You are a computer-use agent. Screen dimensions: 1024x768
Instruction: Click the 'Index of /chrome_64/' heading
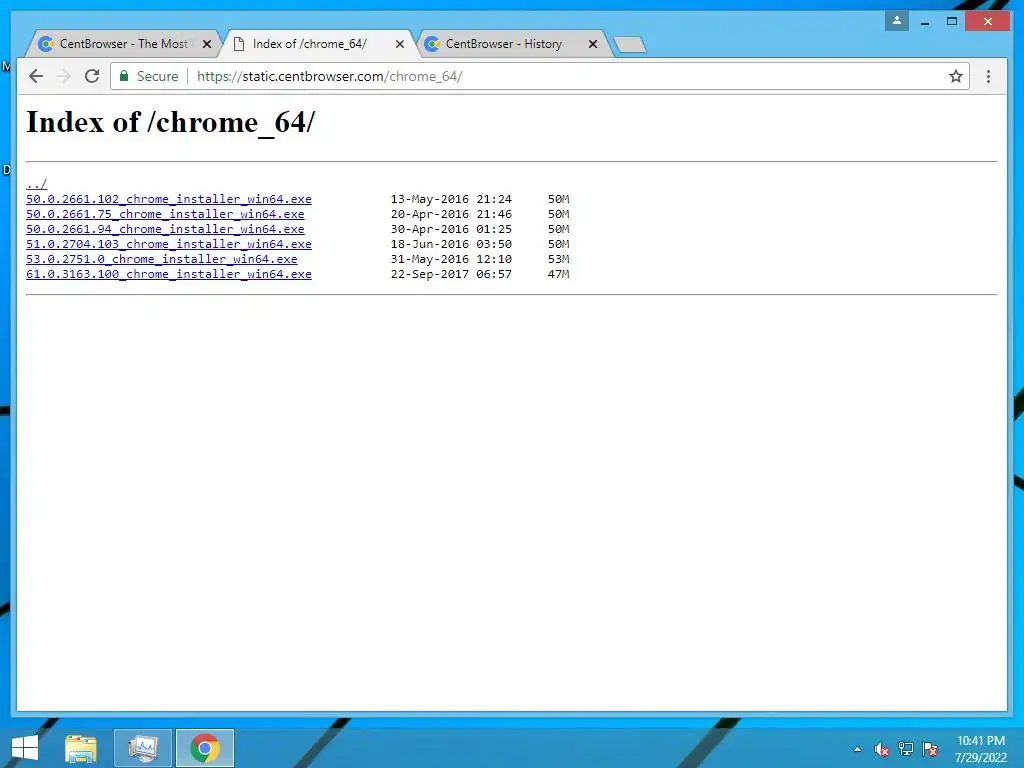(x=170, y=122)
